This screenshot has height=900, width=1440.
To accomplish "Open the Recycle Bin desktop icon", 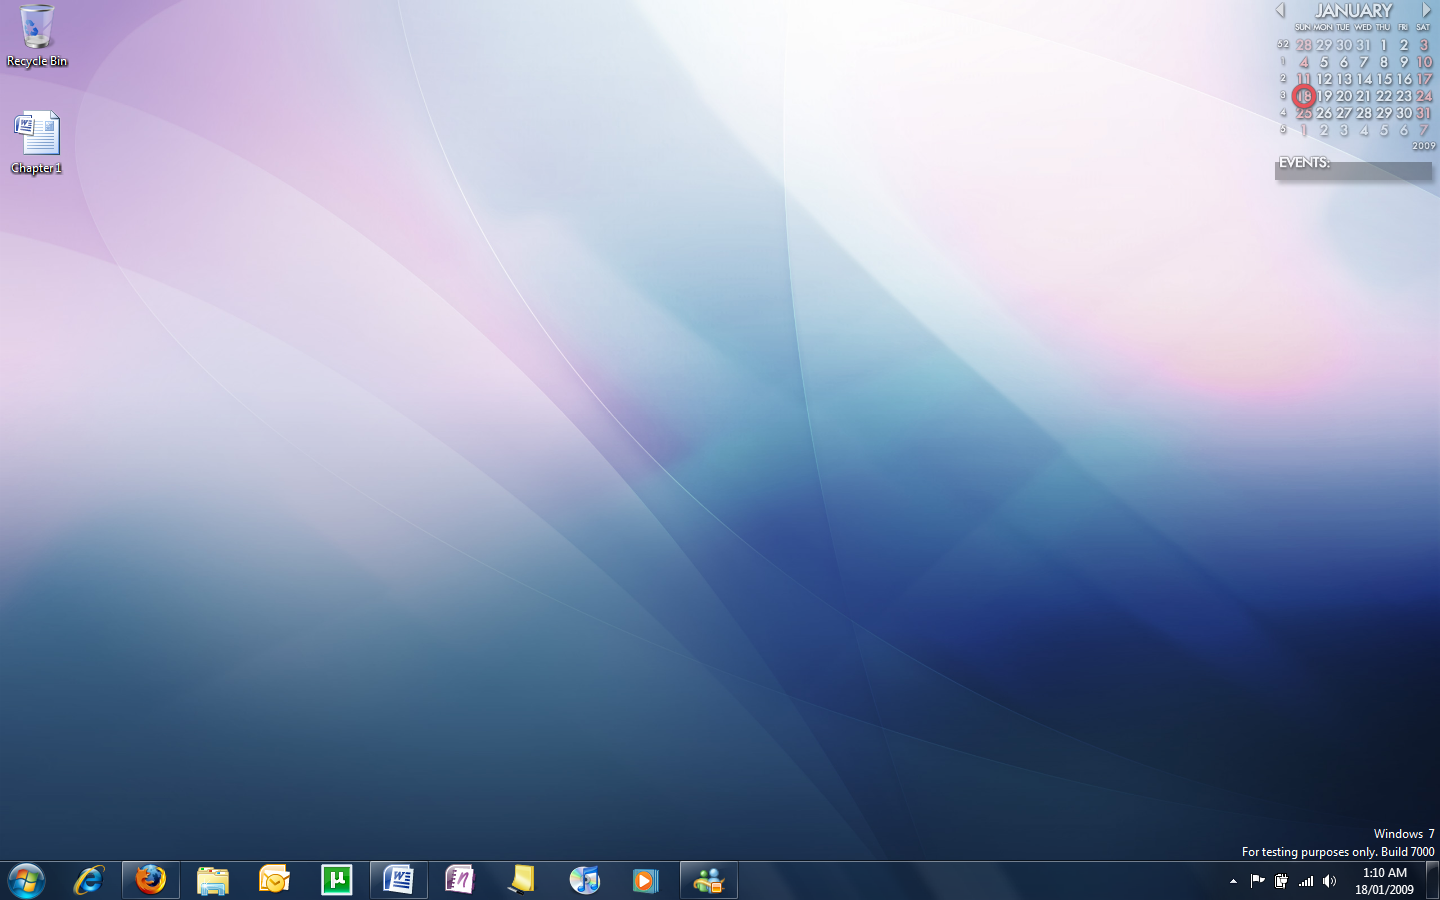I will [x=37, y=30].
